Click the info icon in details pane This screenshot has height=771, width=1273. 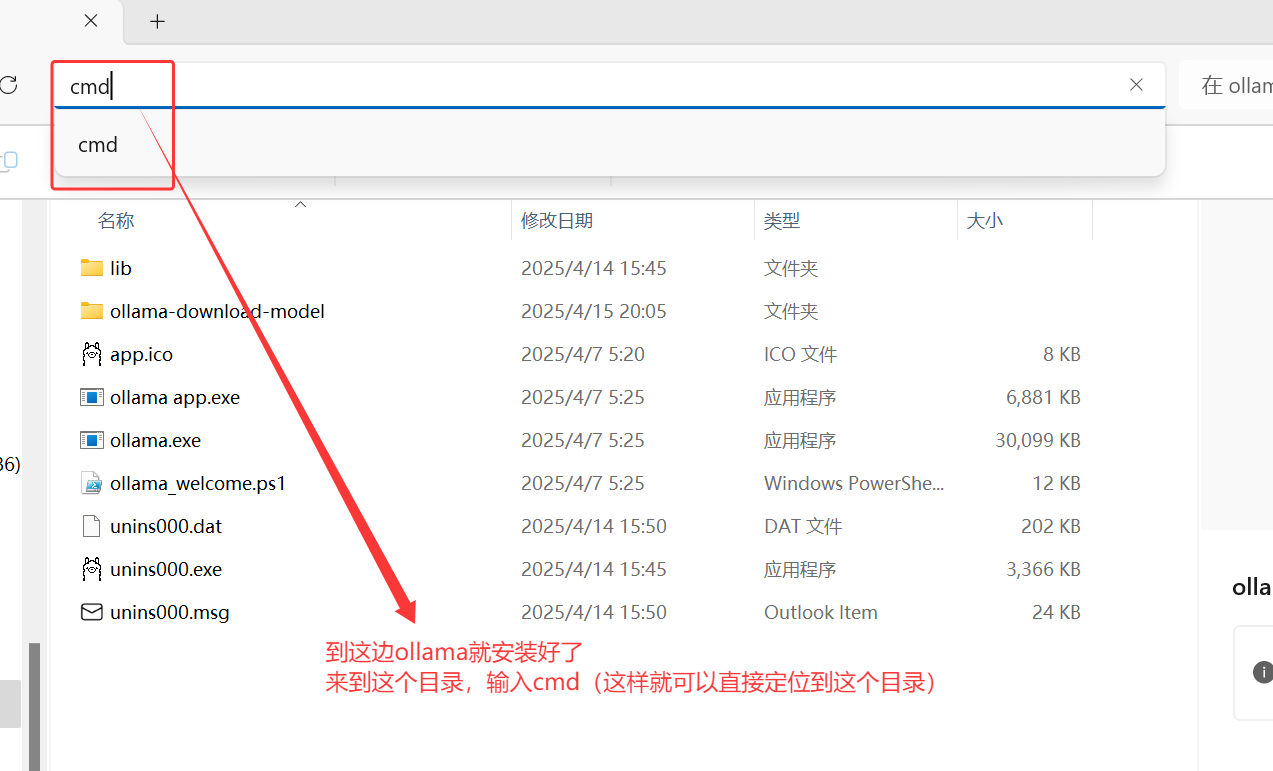click(x=1263, y=672)
